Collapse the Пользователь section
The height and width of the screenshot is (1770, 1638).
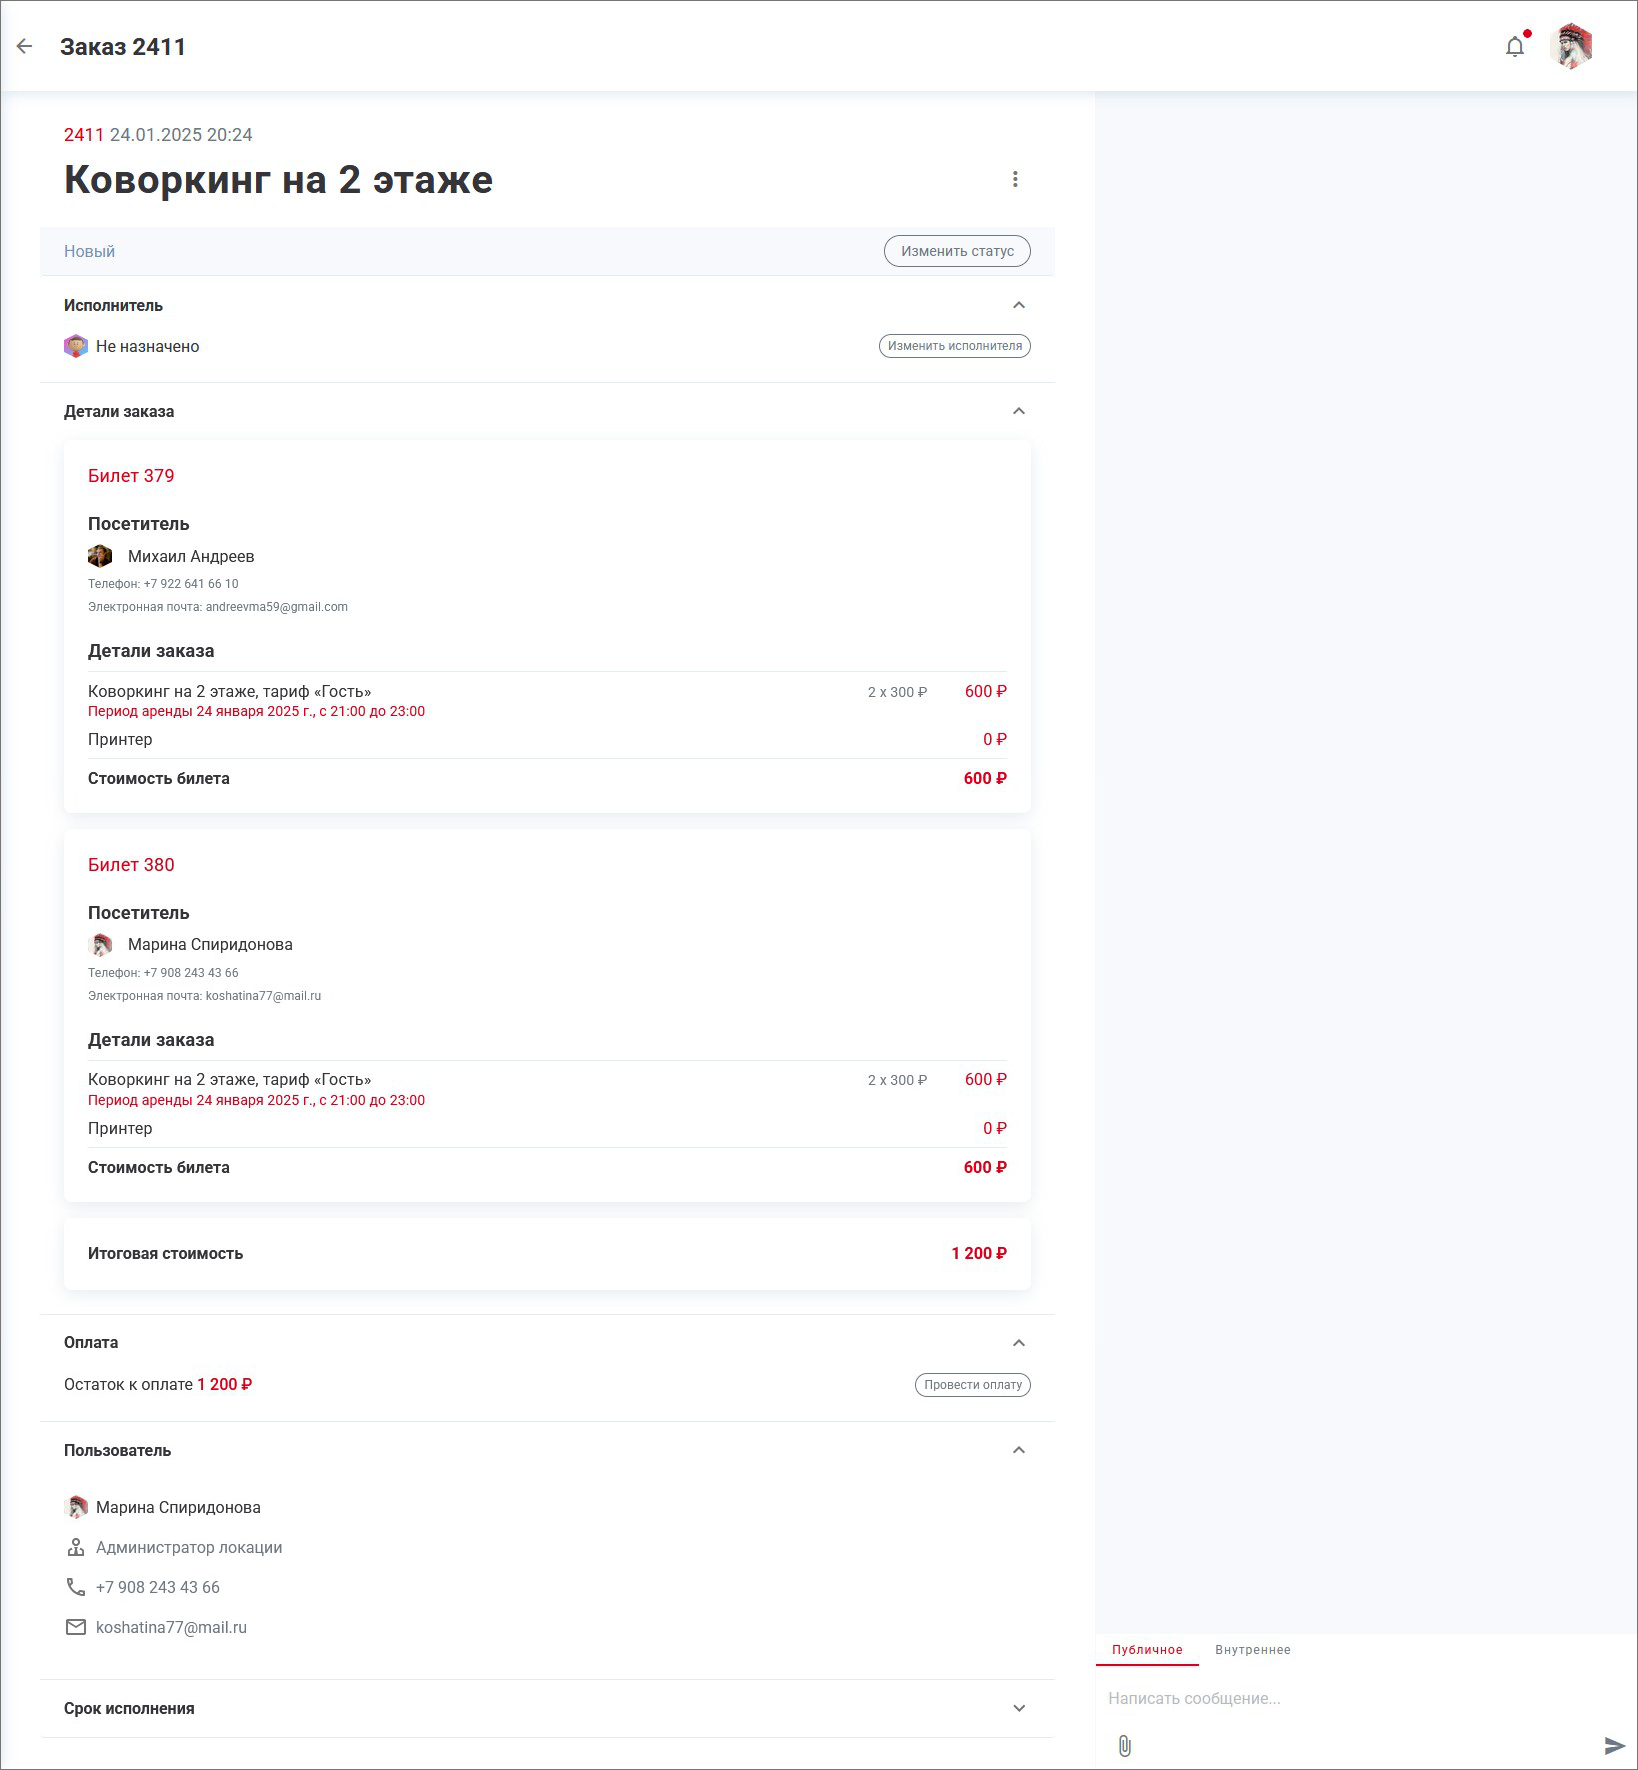1019,1450
